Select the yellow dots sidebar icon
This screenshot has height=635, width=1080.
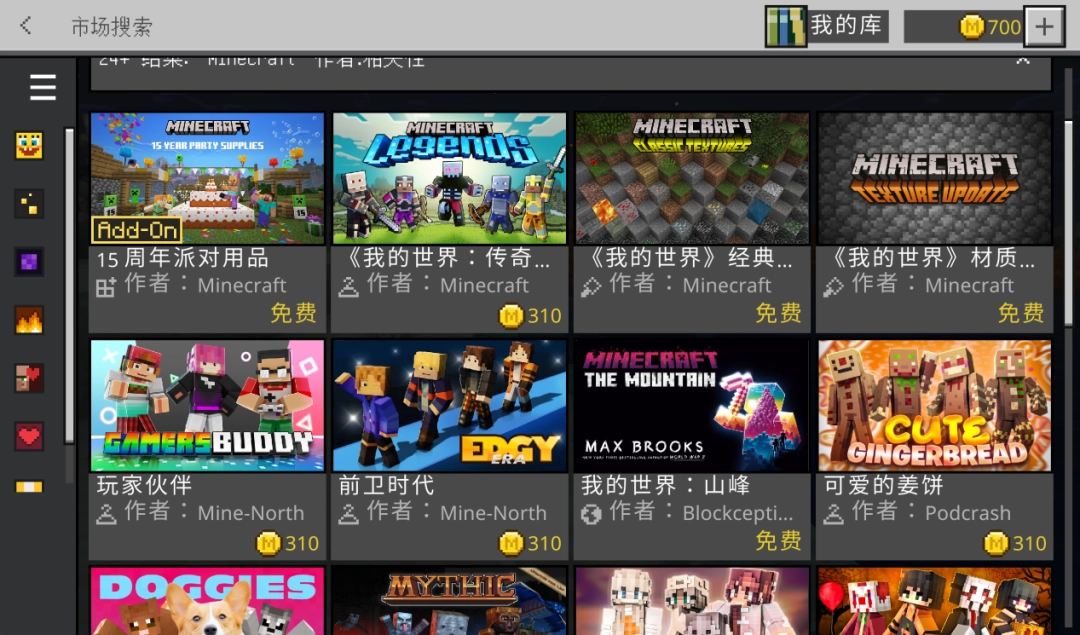tap(29, 204)
